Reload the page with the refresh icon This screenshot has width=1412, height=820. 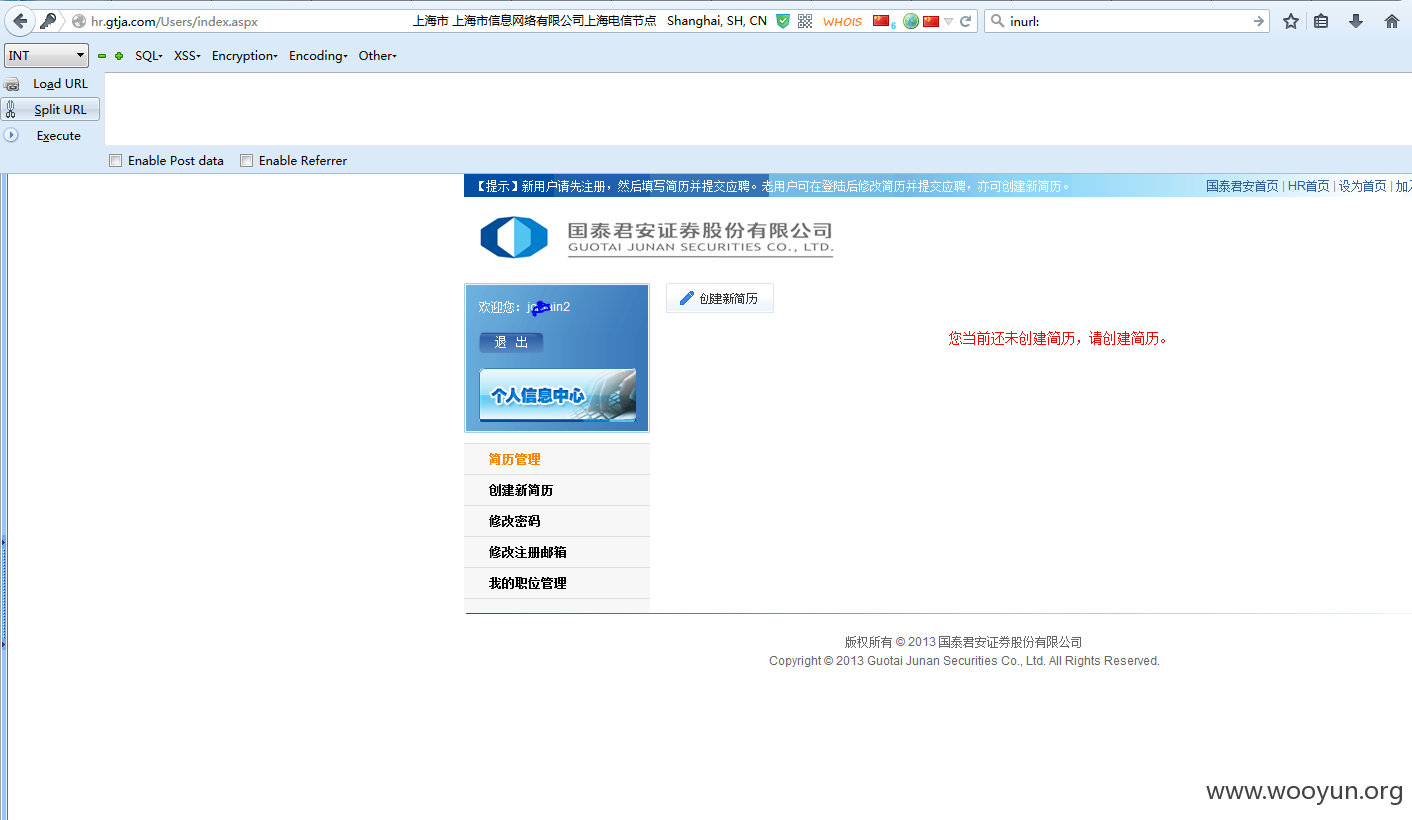[x=966, y=21]
